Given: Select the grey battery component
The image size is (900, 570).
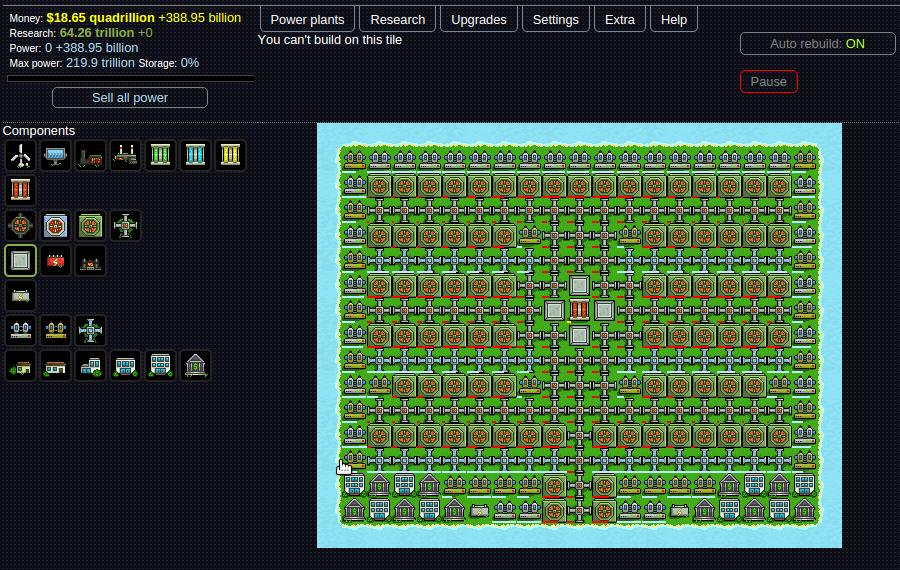Looking at the screenshot, I should 21,296.
